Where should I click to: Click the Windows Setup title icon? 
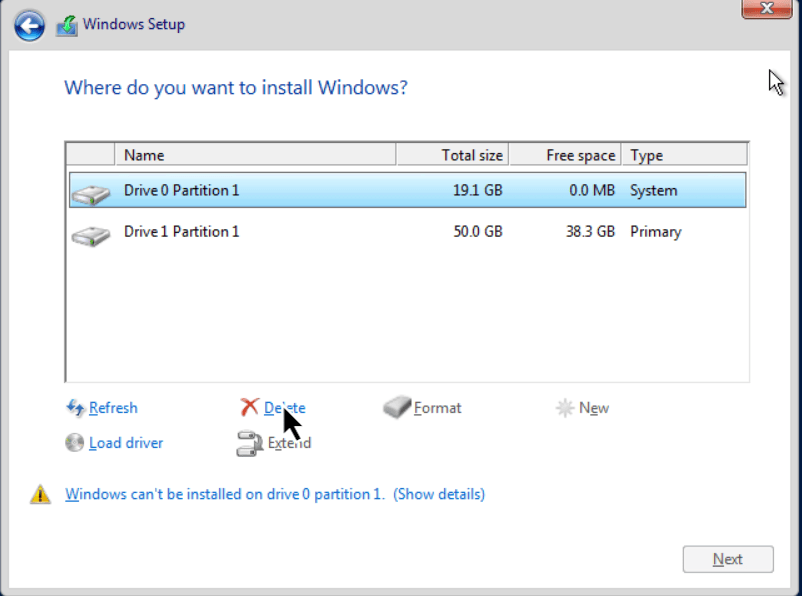pos(67,26)
